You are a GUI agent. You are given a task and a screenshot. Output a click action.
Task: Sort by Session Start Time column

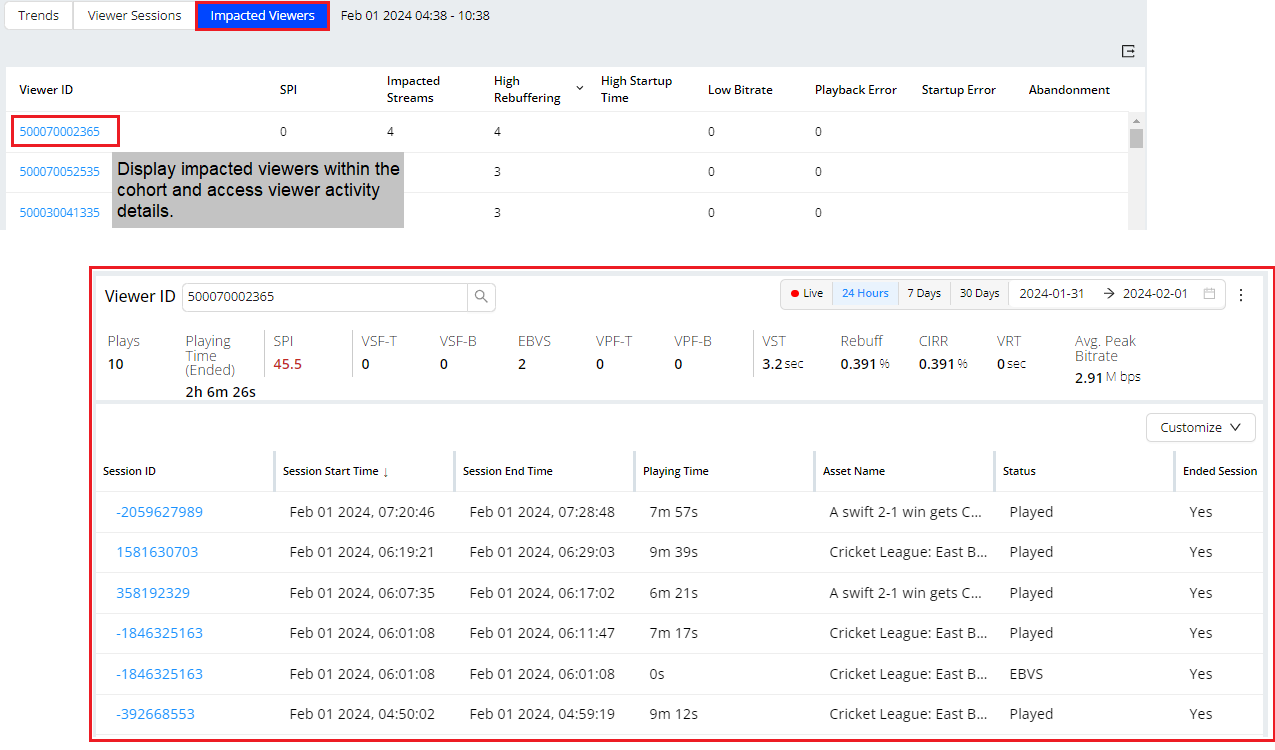[x=336, y=471]
